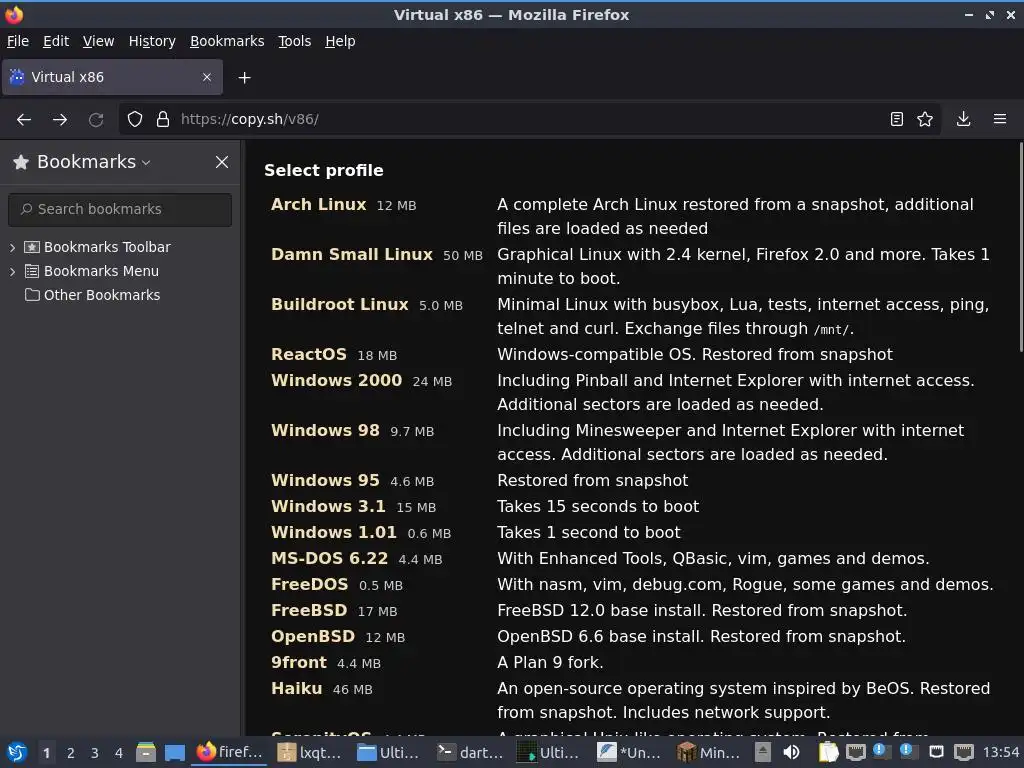
Task: Select the Virtual x86 tab
Action: 112,77
